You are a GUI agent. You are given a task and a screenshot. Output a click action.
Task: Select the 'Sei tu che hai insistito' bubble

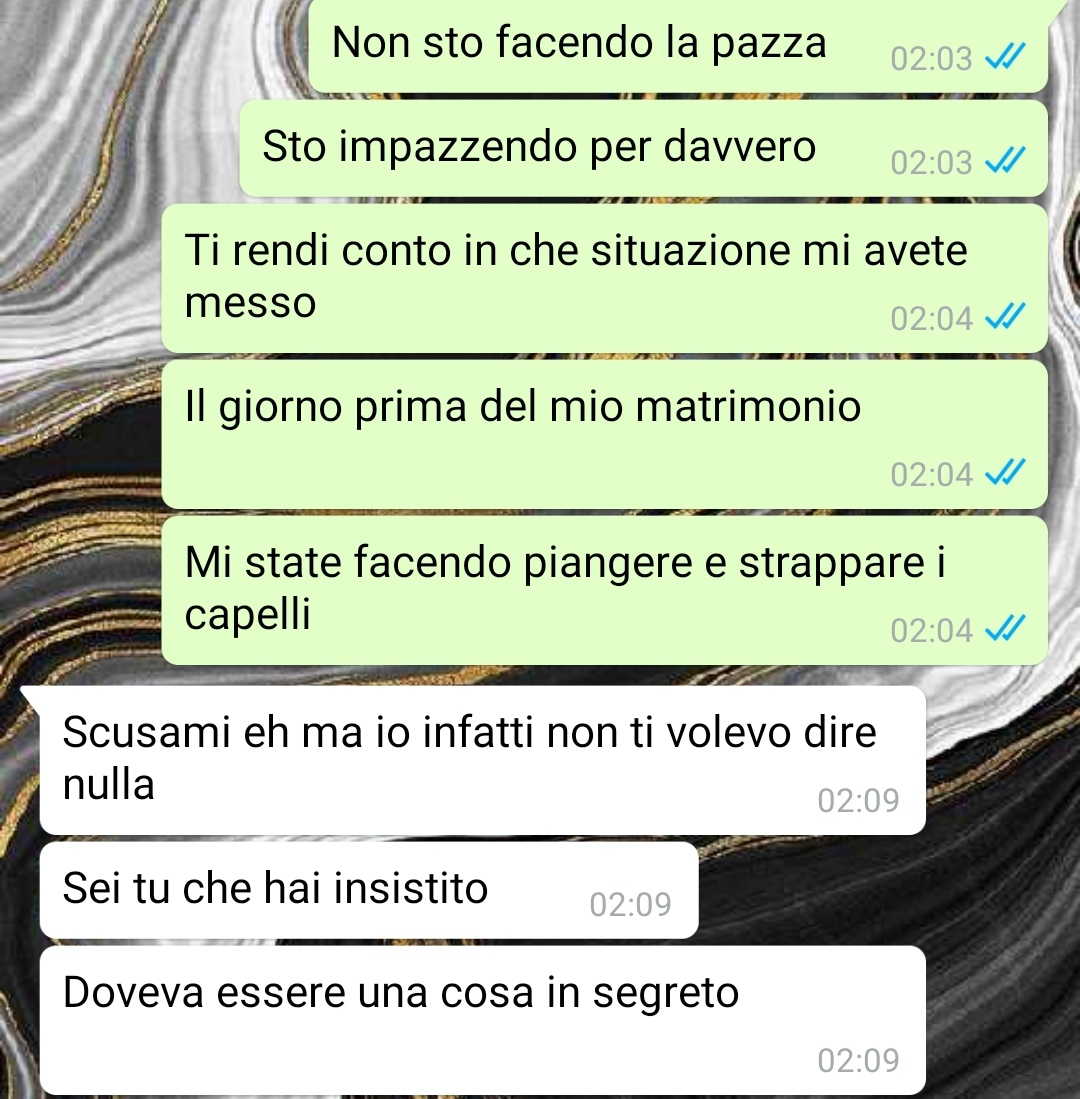(369, 891)
